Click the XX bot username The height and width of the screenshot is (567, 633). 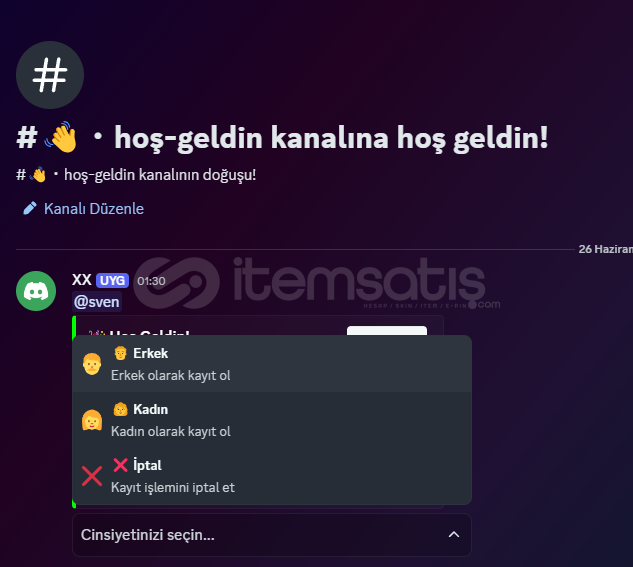[82, 280]
